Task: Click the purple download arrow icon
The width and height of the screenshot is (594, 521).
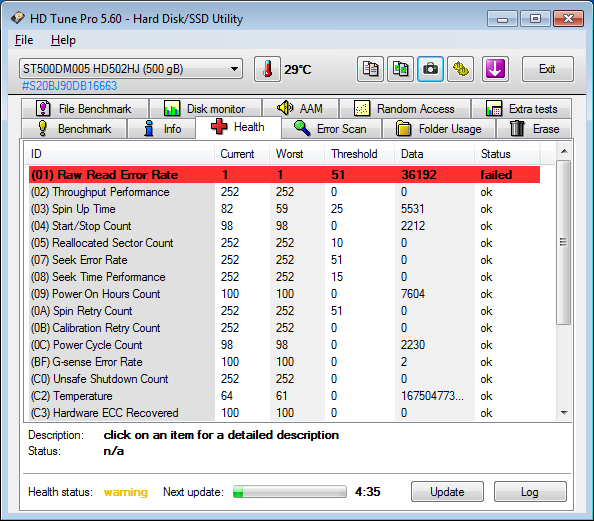Action: click(495, 69)
